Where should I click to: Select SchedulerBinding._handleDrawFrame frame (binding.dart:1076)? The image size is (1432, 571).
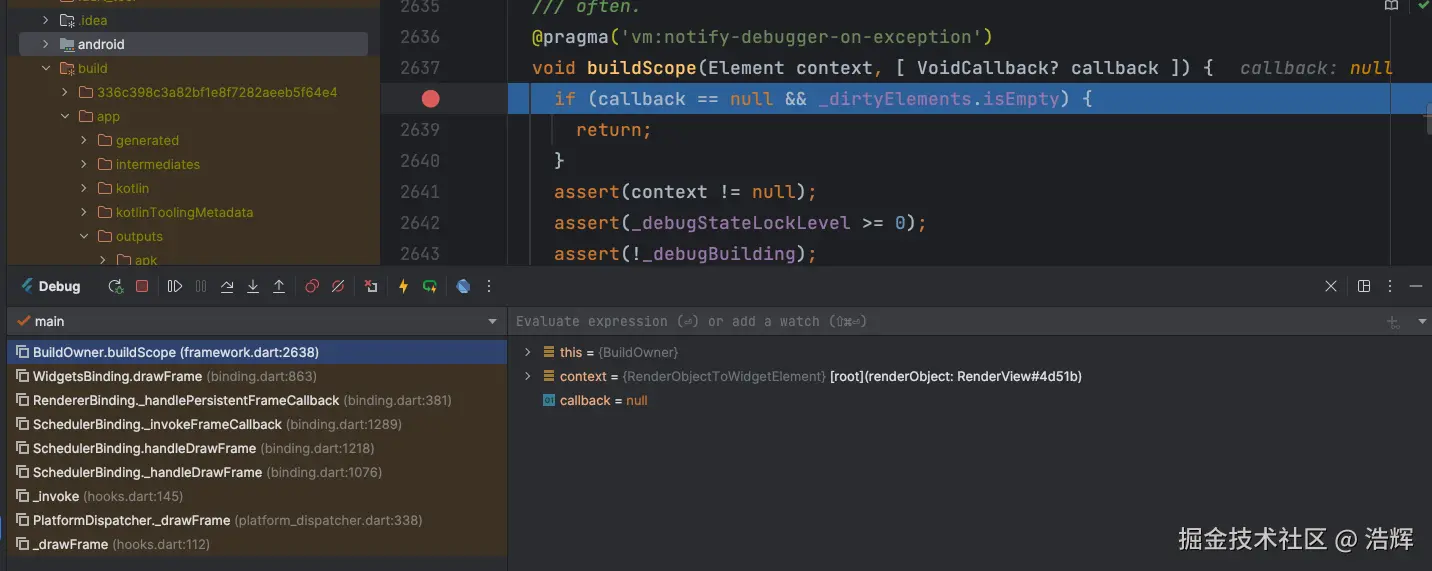[257, 472]
